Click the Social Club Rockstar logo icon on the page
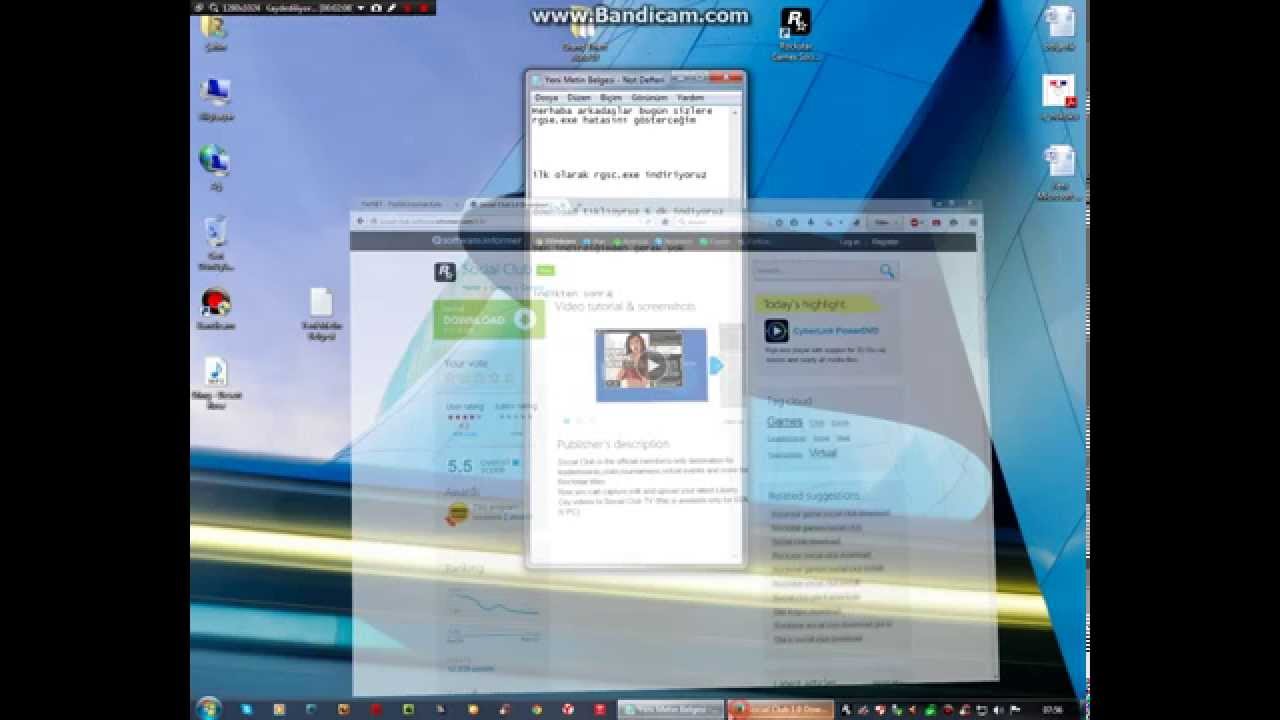The image size is (1280, 720). (445, 272)
